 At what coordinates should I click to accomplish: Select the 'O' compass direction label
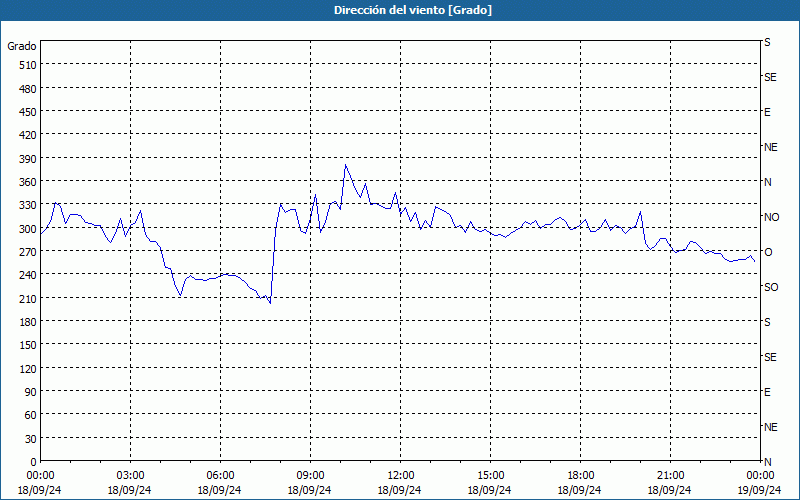(767, 252)
